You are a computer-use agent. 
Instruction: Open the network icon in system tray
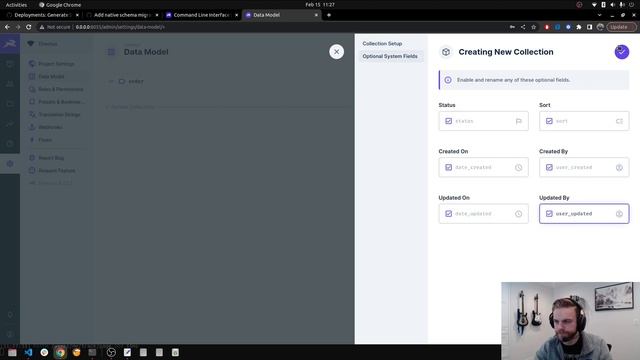[594, 5]
